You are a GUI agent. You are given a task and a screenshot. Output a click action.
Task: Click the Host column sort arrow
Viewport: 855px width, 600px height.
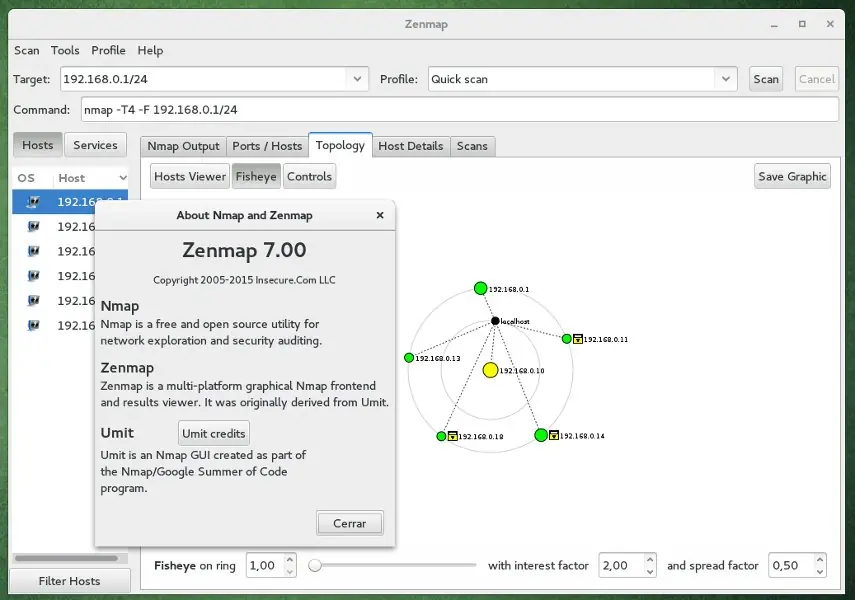tap(123, 178)
